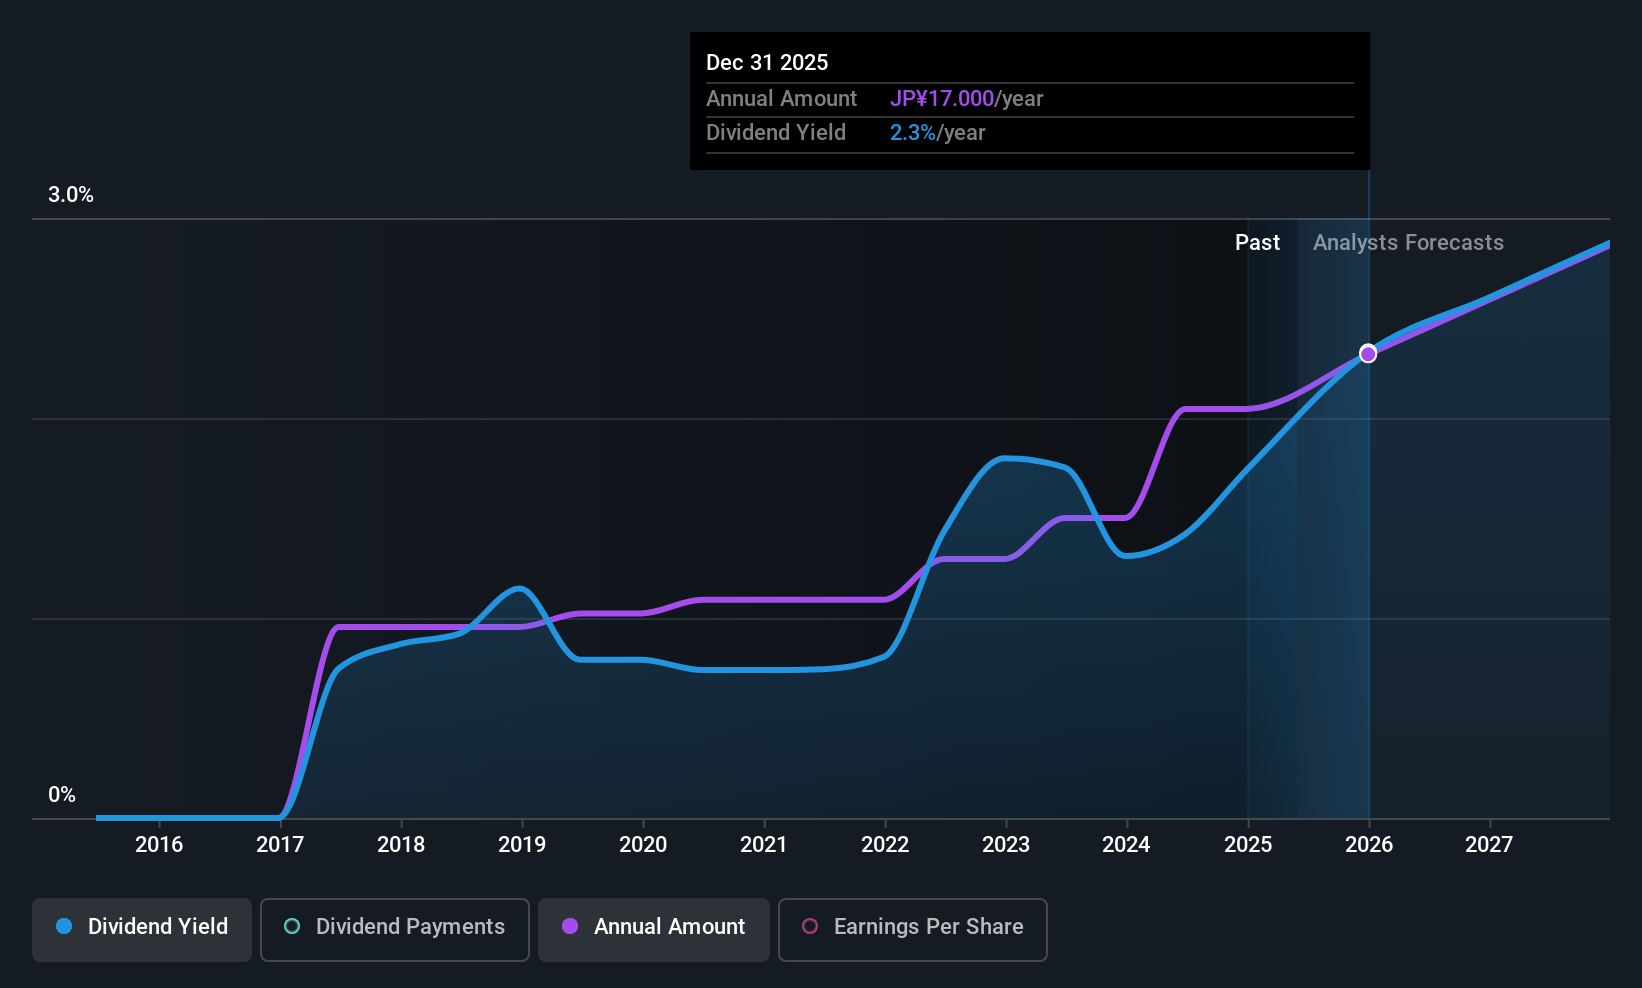Toggle the Dividend Yield legend button

(142, 930)
